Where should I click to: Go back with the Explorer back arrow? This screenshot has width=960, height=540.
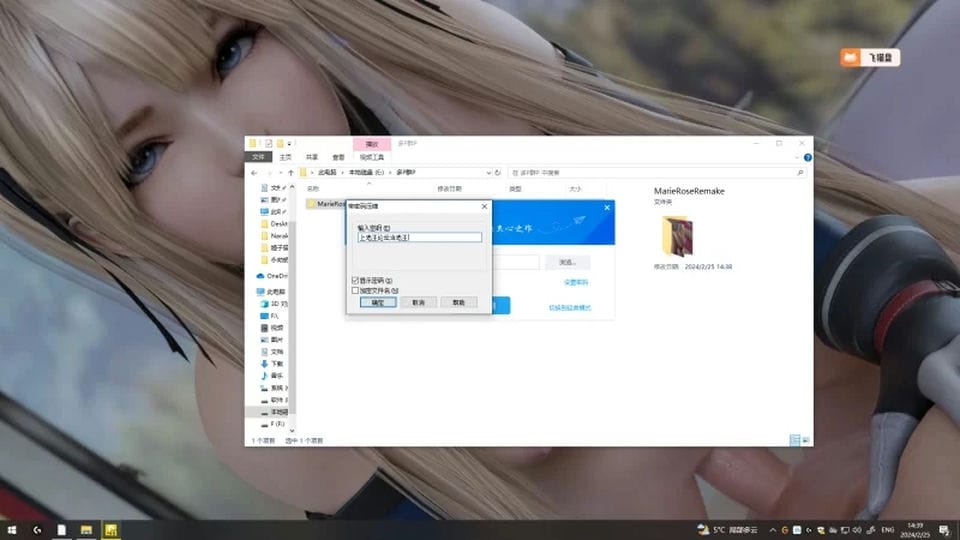click(255, 173)
